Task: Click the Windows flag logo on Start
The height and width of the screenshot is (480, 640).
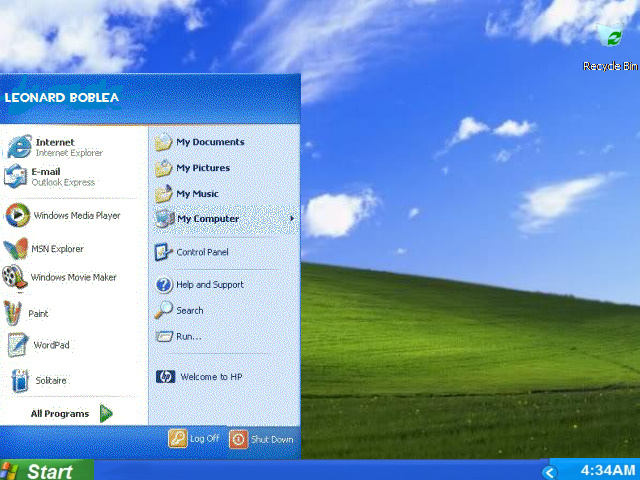Action: (9, 471)
